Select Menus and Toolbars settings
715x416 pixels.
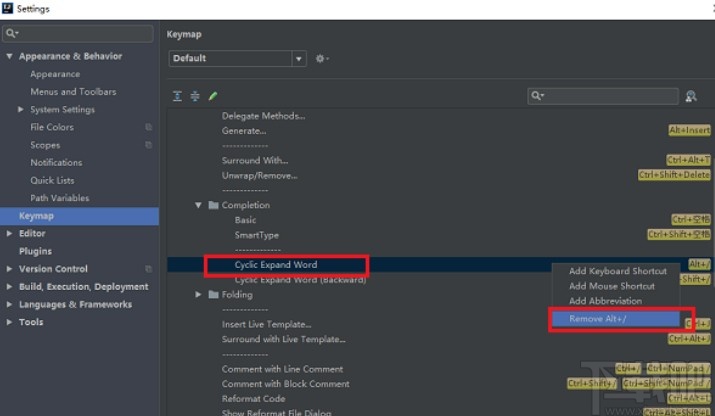73,92
